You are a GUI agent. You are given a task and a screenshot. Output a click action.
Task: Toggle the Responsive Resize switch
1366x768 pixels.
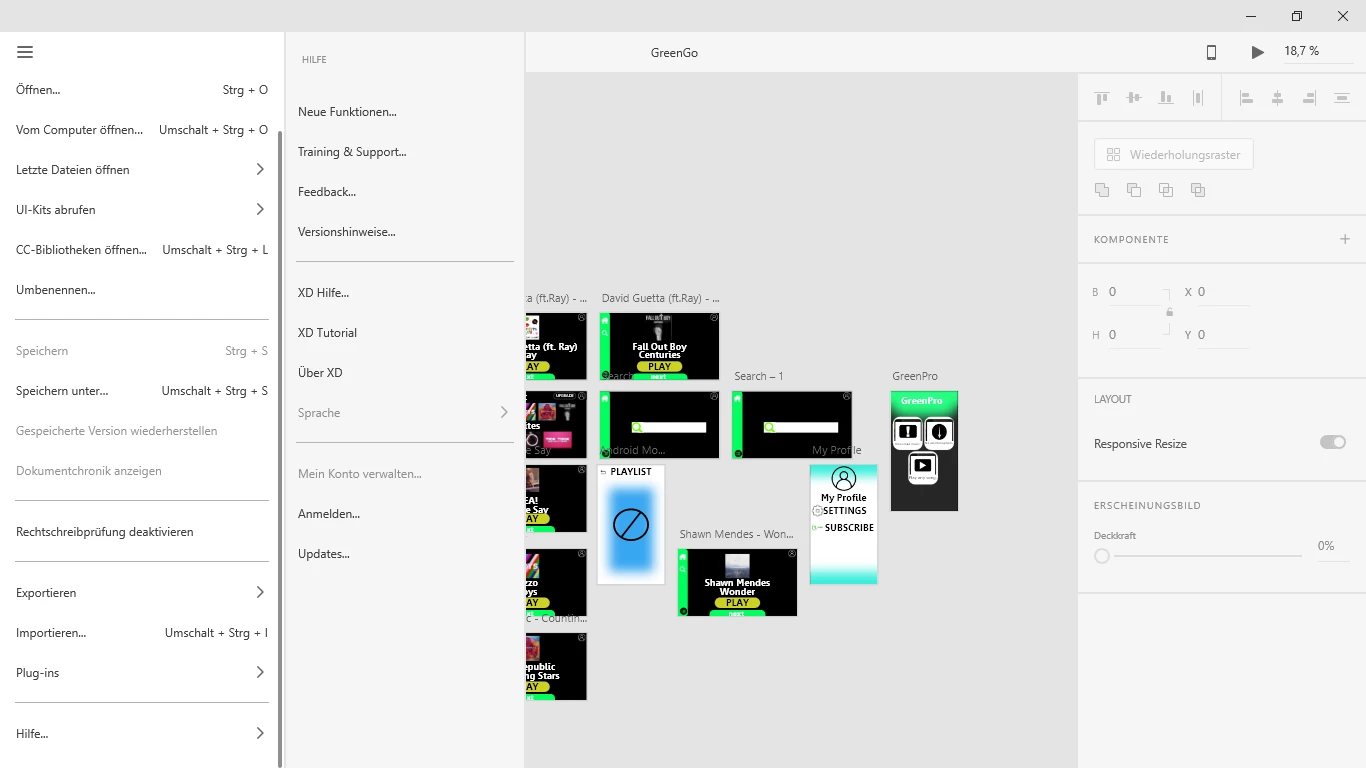pos(1333,442)
